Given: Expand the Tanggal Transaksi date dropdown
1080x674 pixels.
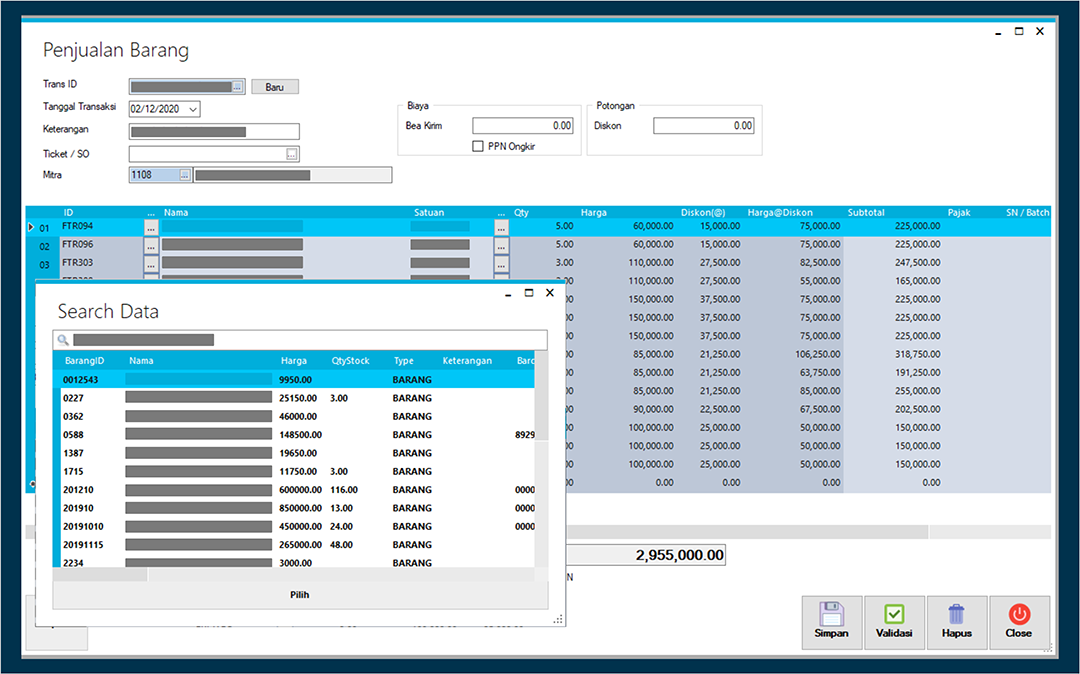Looking at the screenshot, I should click(193, 109).
